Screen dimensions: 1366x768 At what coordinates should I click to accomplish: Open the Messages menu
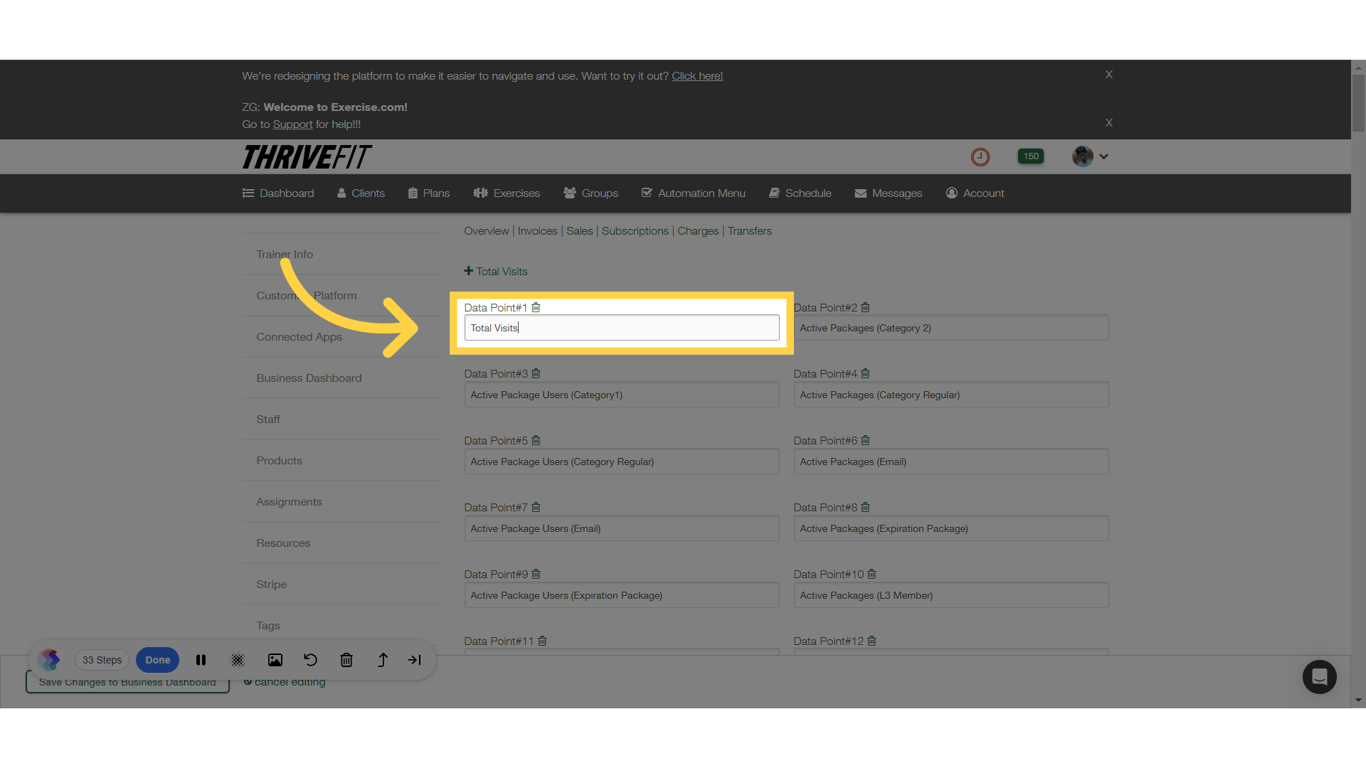pos(888,193)
